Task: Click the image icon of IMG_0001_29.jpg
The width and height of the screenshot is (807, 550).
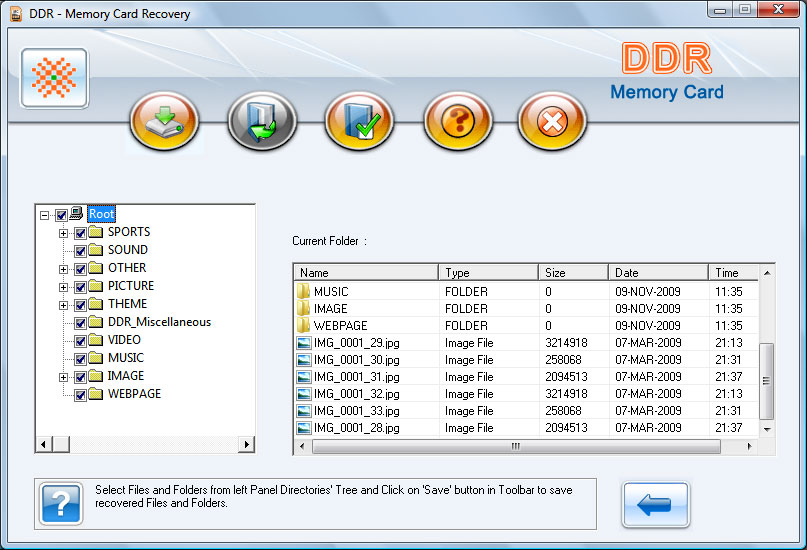Action: [304, 343]
